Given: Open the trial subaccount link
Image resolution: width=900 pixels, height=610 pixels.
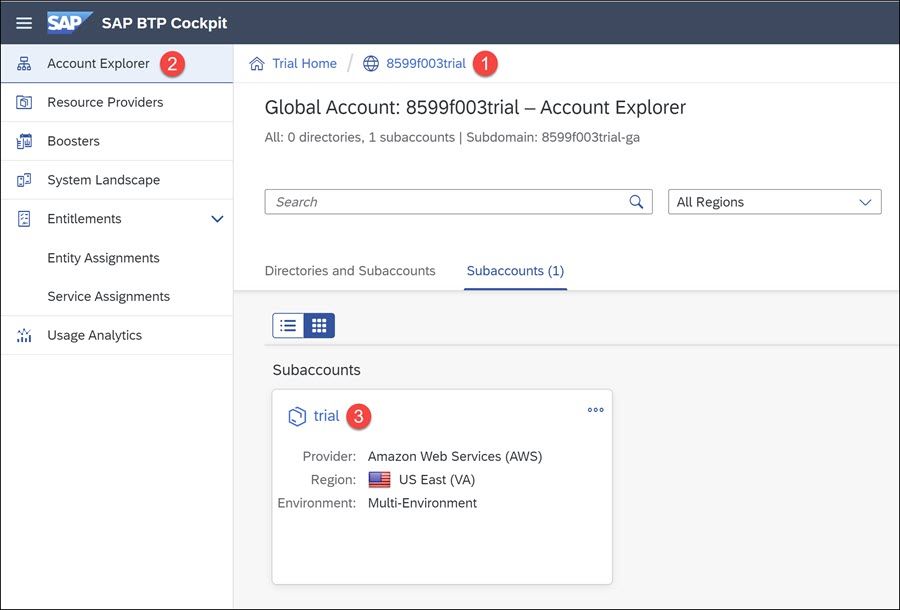Looking at the screenshot, I should [327, 416].
